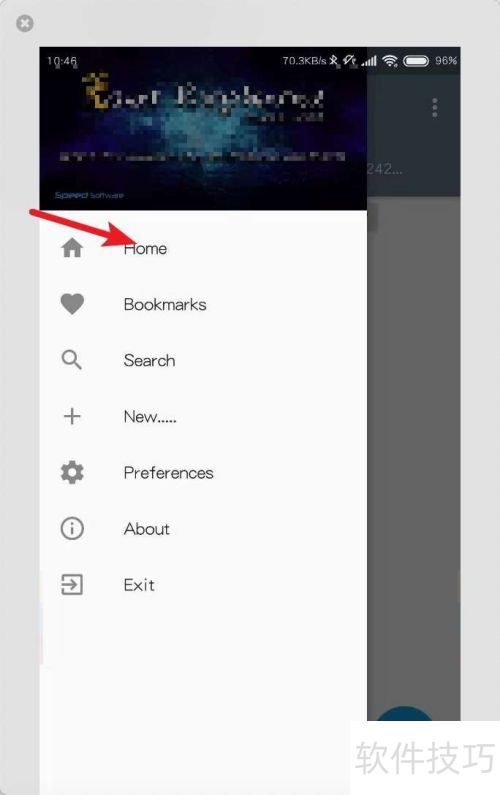Close the popup with the X button
Image resolution: width=500 pixels, height=795 pixels.
(25, 23)
